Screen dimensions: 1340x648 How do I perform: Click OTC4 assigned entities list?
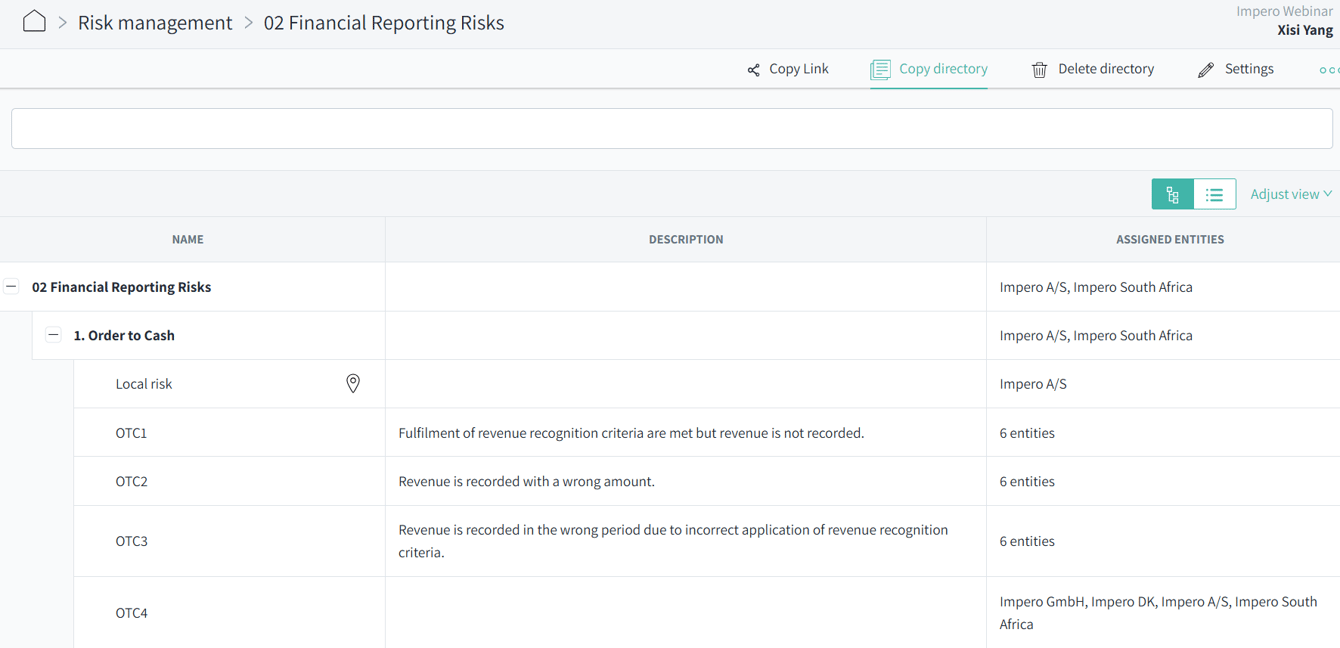(x=1158, y=612)
